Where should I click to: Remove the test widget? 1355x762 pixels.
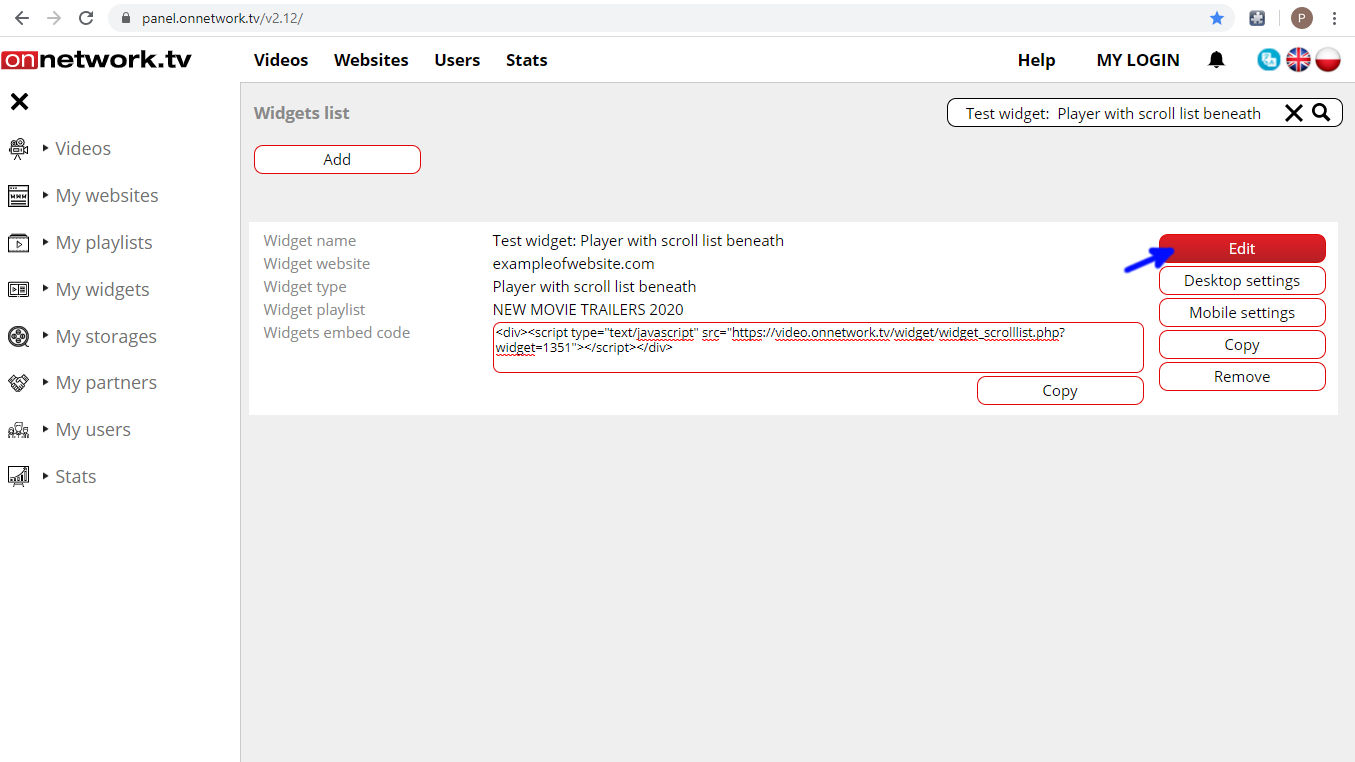[x=1242, y=376]
